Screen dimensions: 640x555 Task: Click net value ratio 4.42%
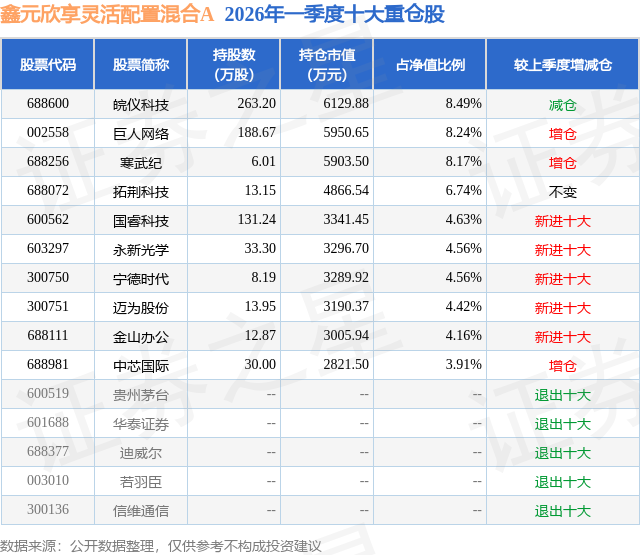(x=463, y=306)
